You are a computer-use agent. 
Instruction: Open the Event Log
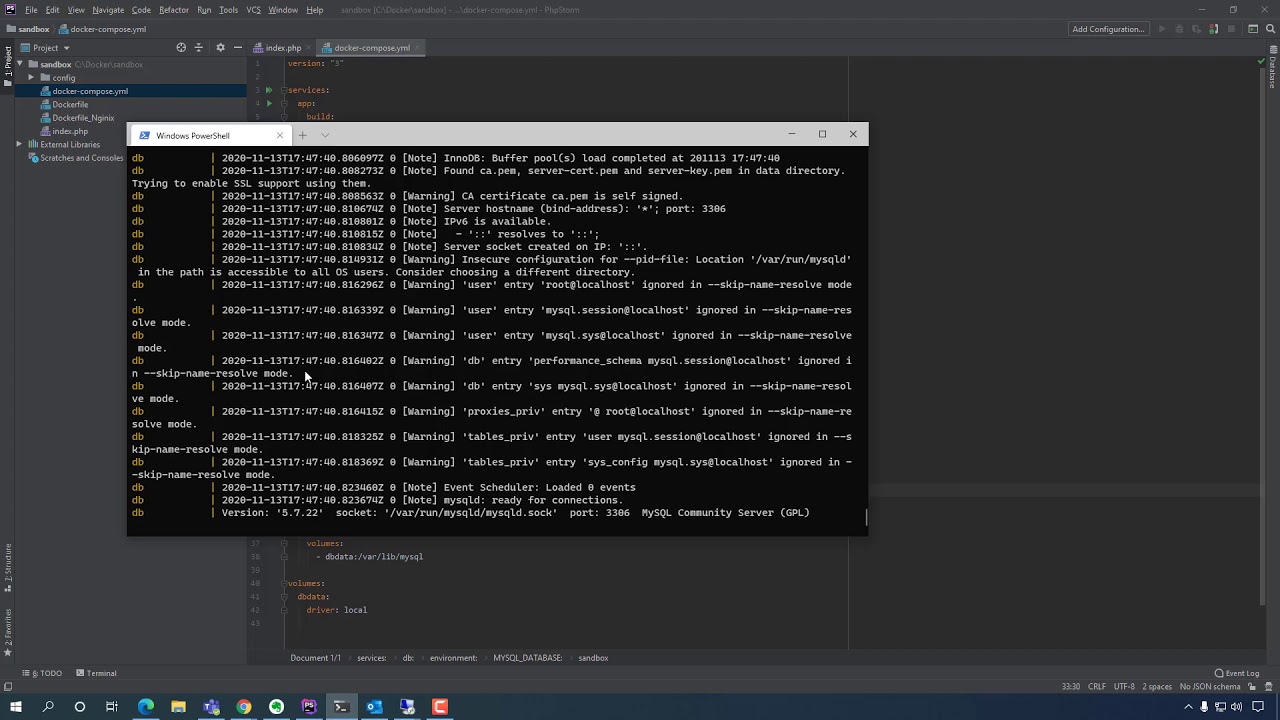[x=1237, y=673]
